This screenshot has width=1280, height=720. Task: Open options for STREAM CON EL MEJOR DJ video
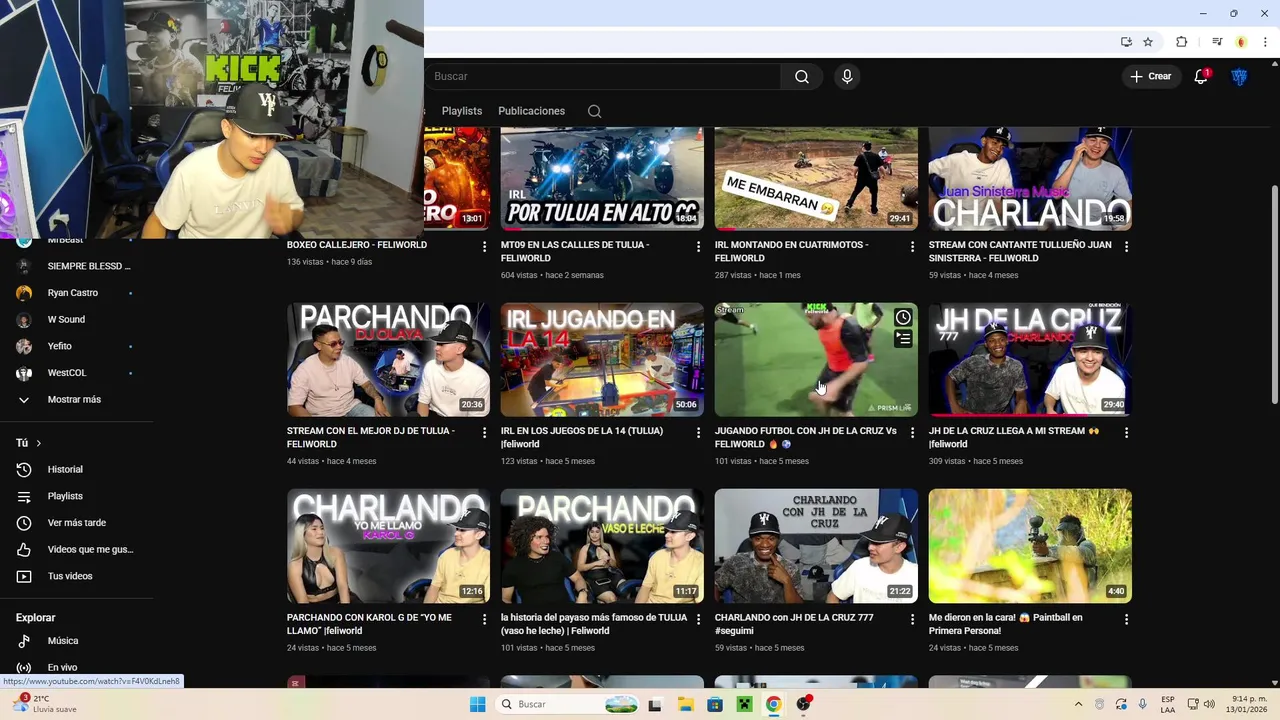pos(484,432)
